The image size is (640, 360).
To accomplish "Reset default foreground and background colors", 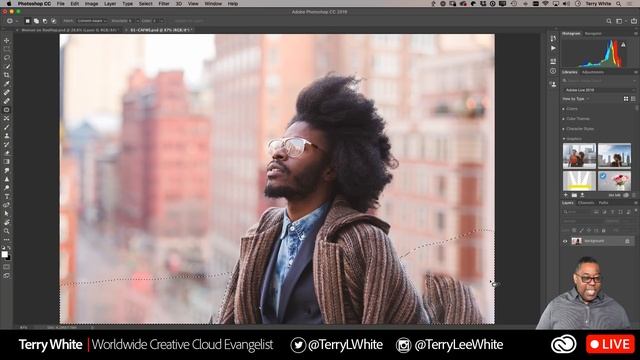I will tap(4, 248).
